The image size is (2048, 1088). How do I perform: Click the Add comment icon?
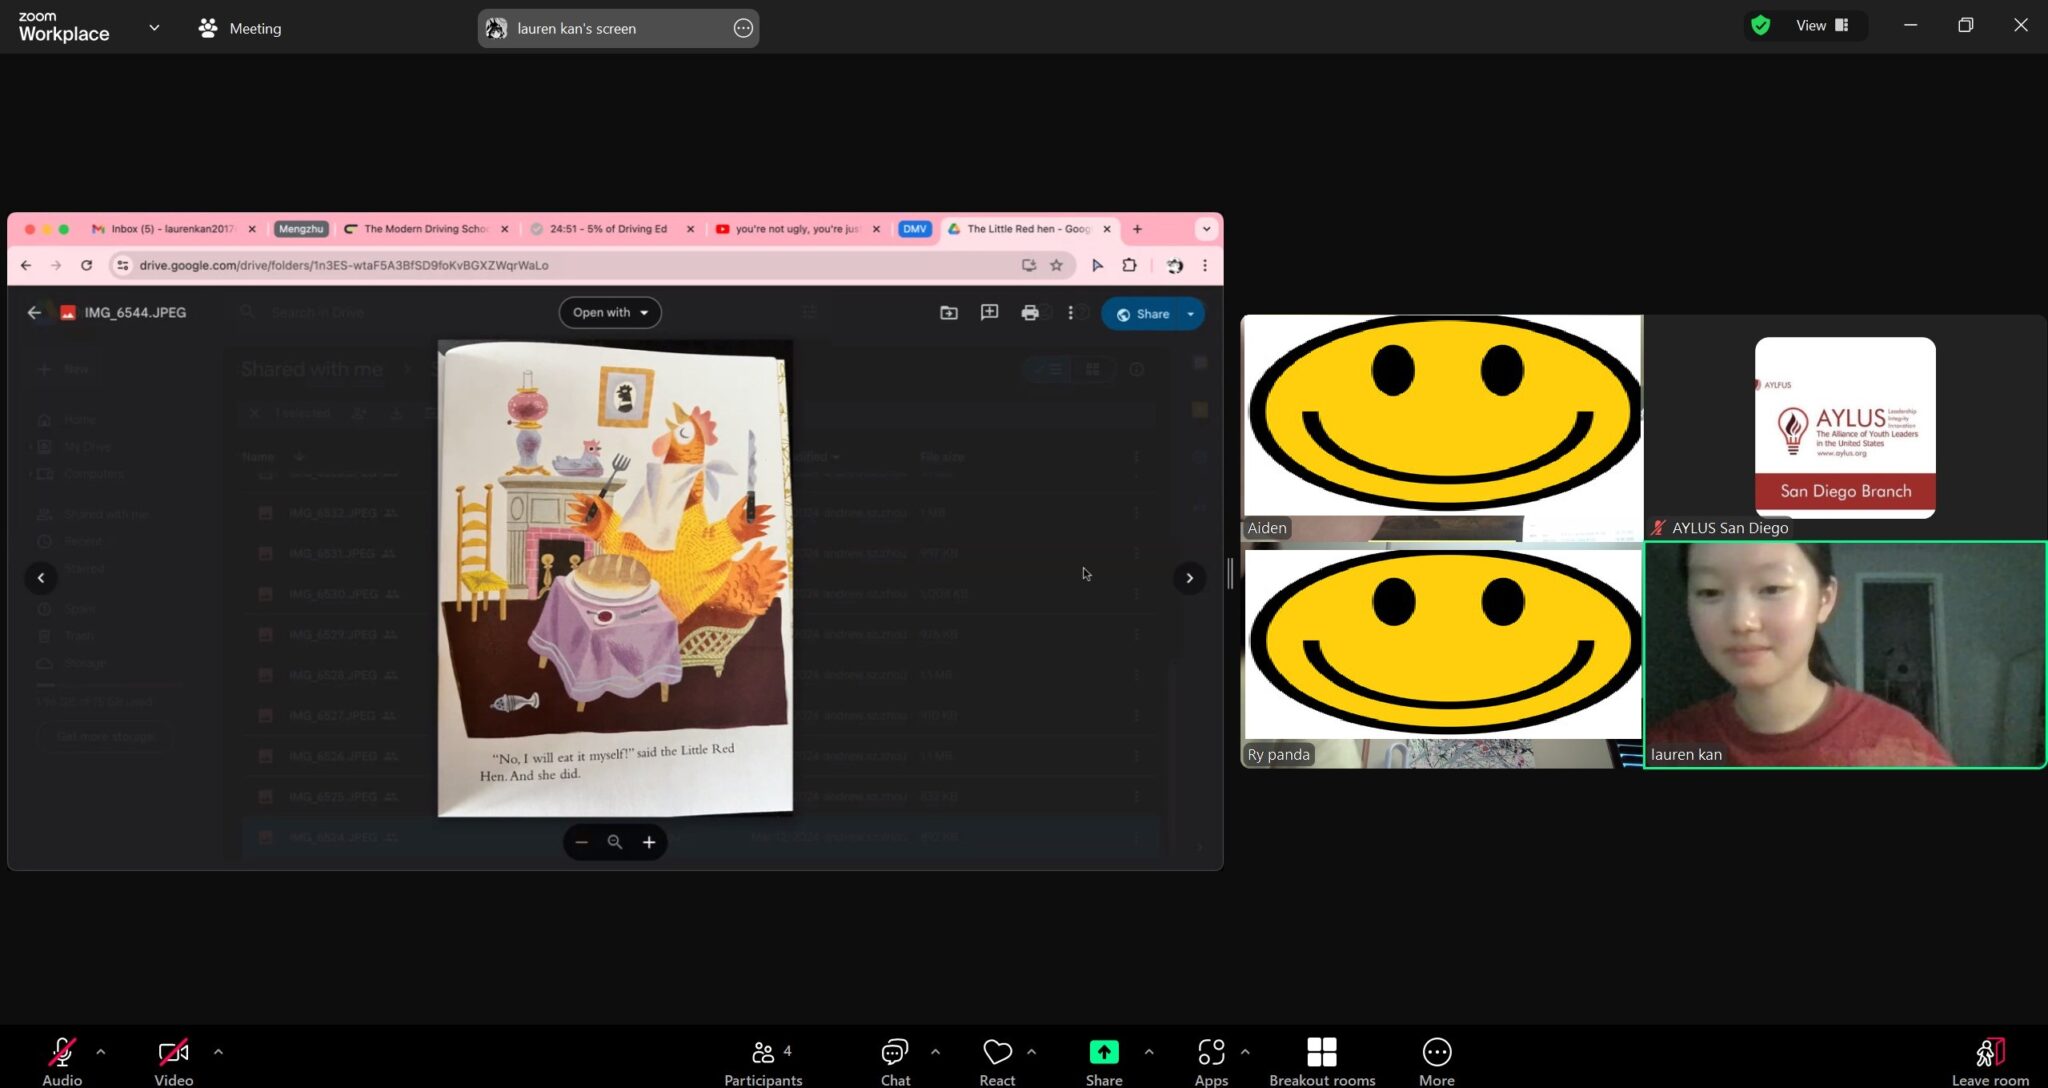point(989,313)
